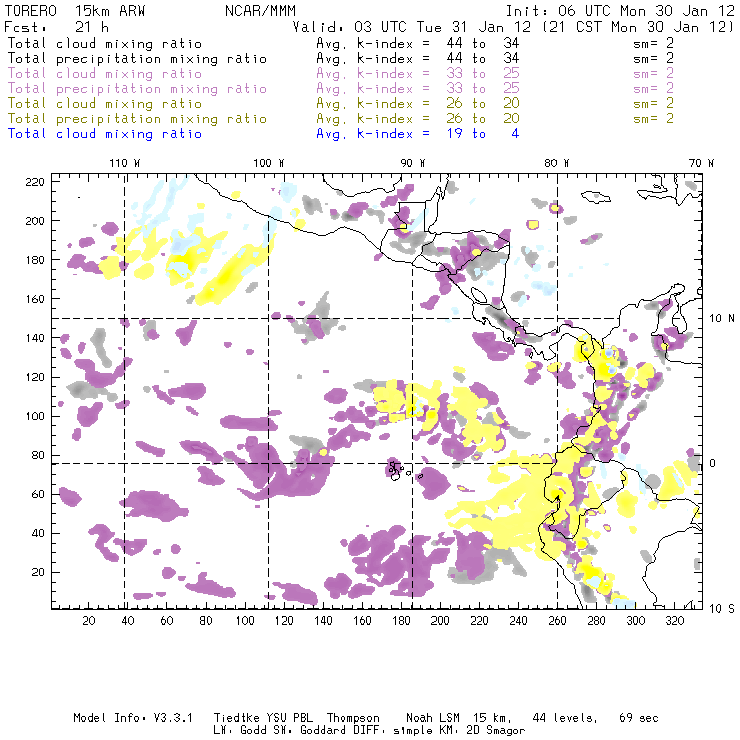Click the "60" tick on the vertical axis
This screenshot has height=740, width=740.
[x=39, y=494]
